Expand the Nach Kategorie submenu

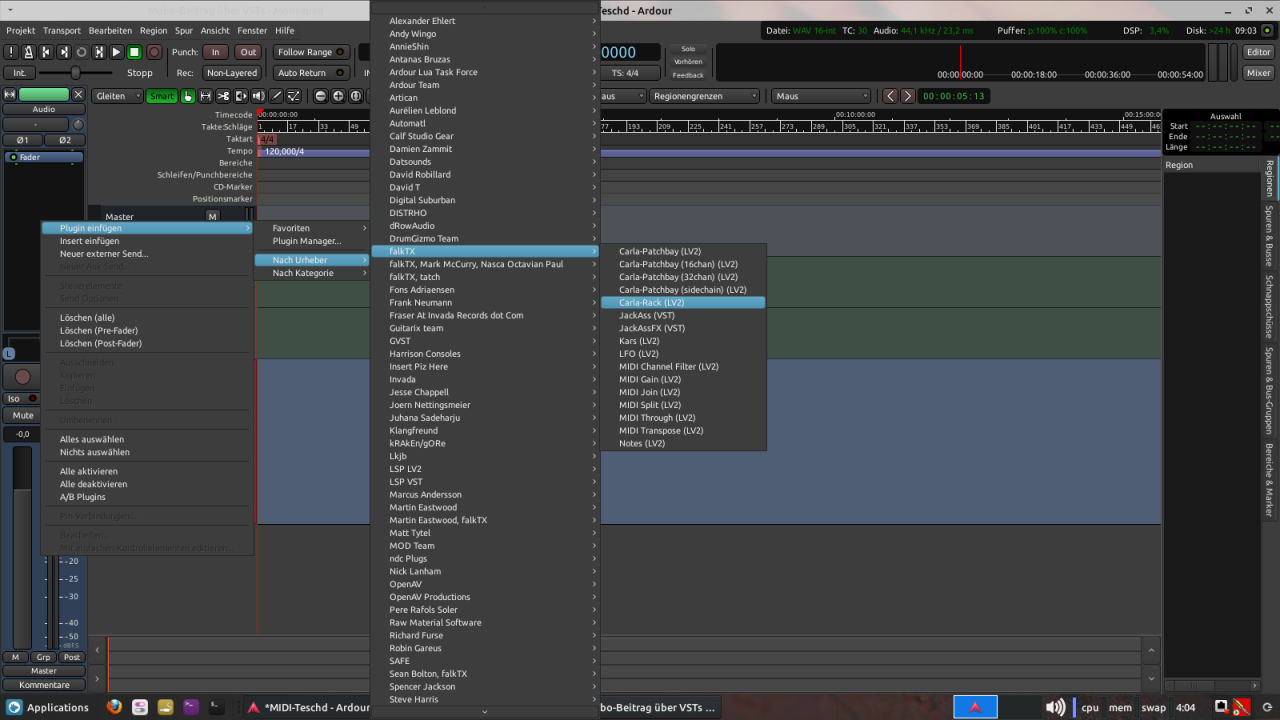[313, 273]
